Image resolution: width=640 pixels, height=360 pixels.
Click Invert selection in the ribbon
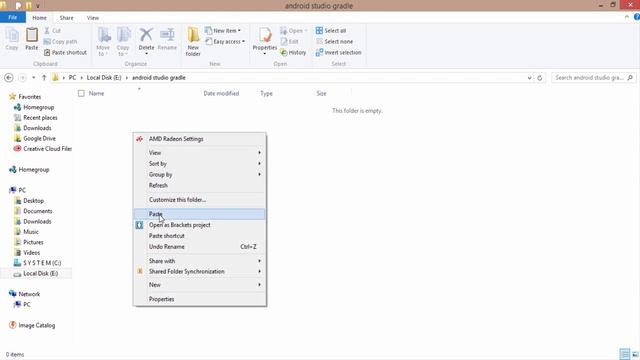338,53
